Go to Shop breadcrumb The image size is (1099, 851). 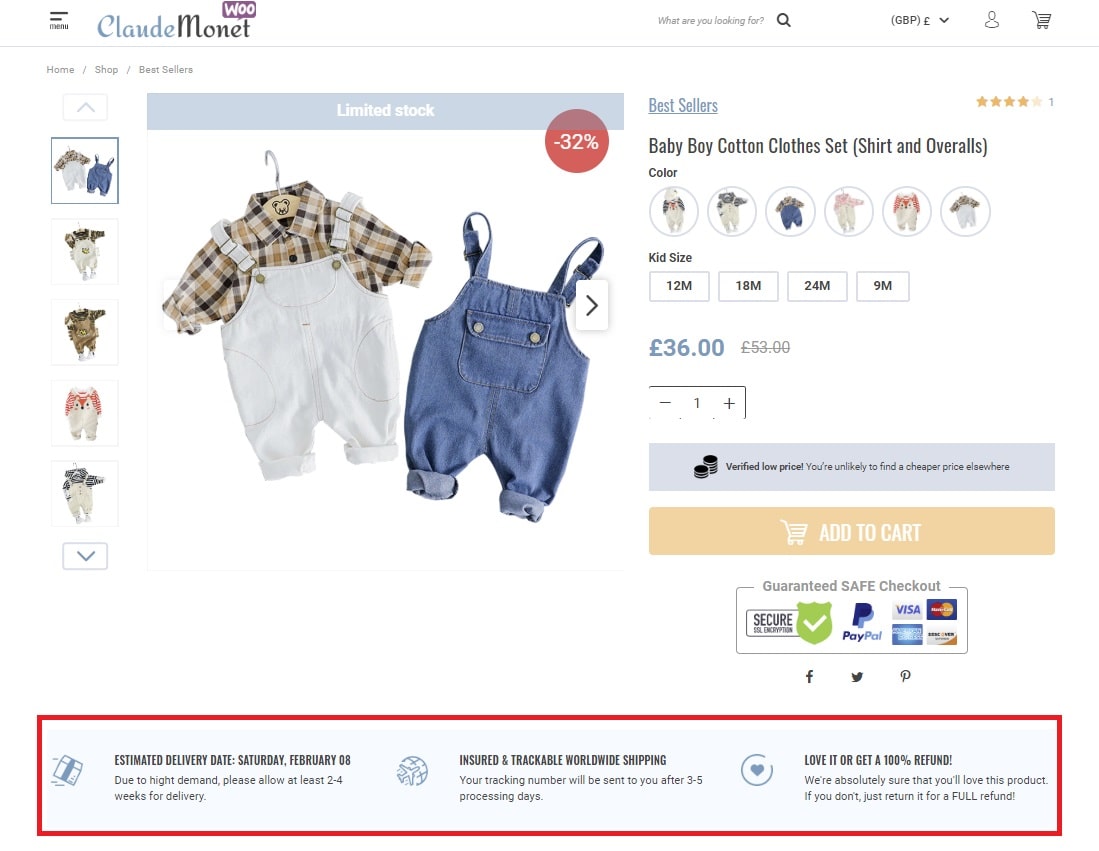[x=107, y=69]
